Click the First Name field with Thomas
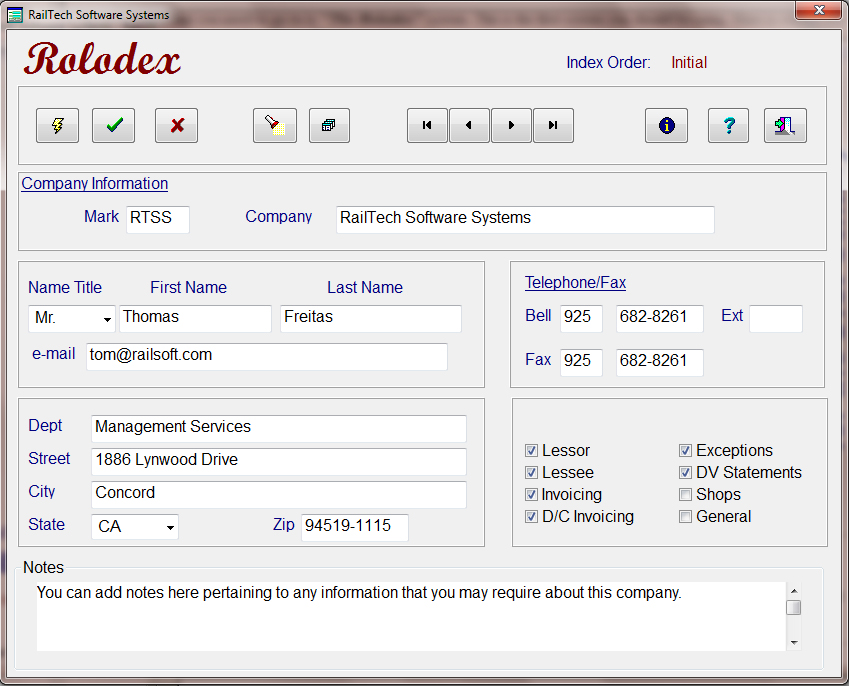 point(195,318)
